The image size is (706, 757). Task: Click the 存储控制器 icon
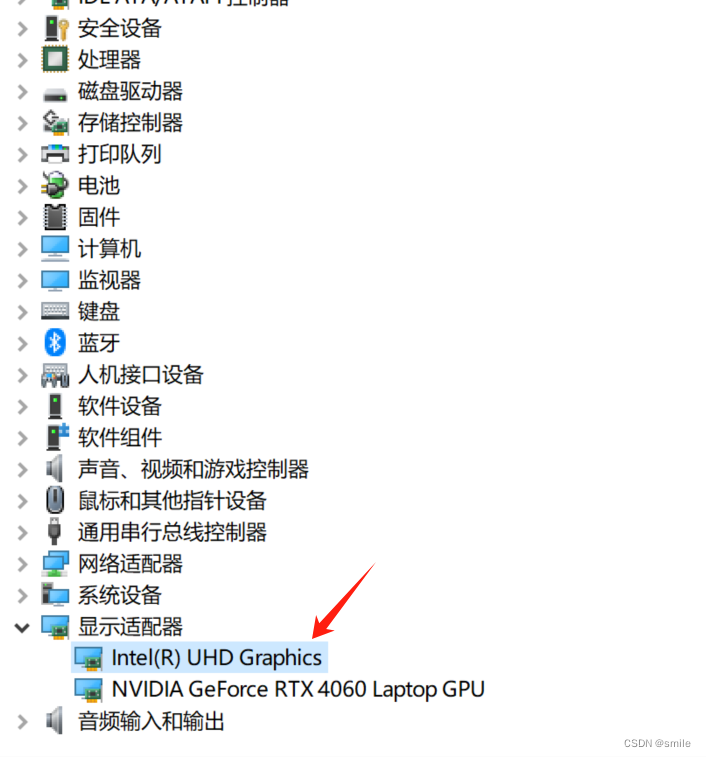tap(55, 123)
